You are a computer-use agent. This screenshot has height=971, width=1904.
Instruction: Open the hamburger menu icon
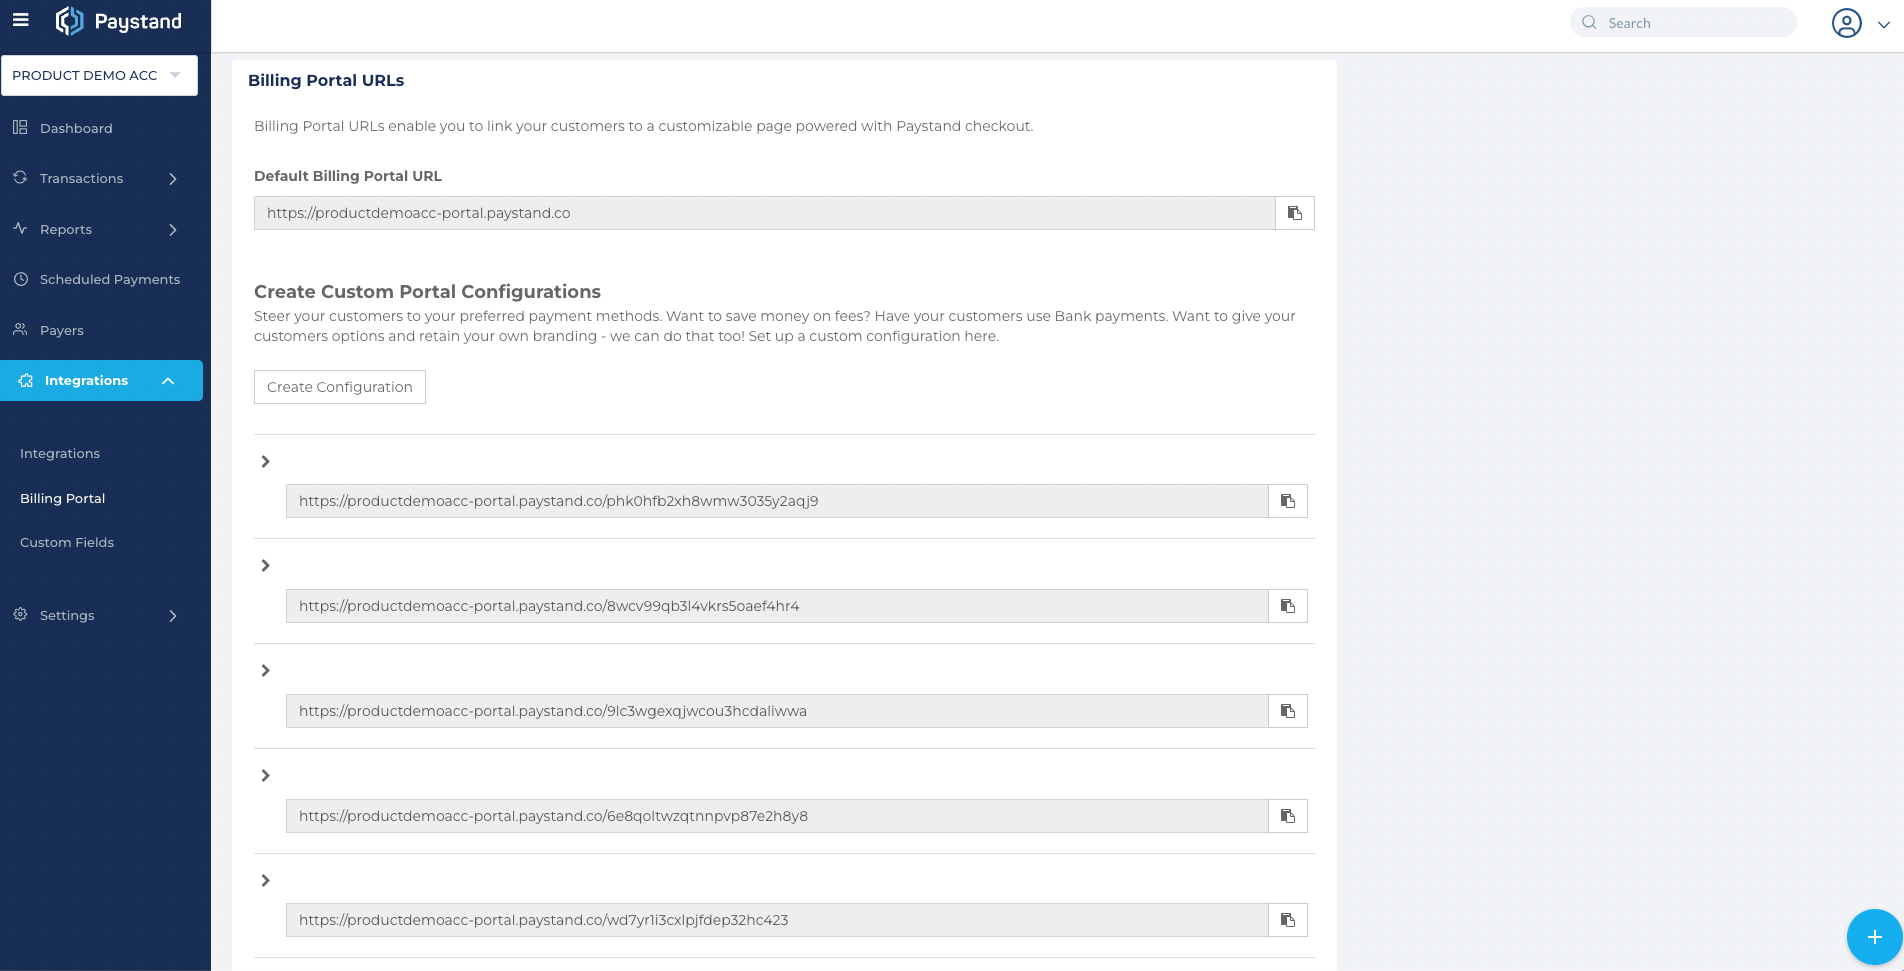(20, 19)
